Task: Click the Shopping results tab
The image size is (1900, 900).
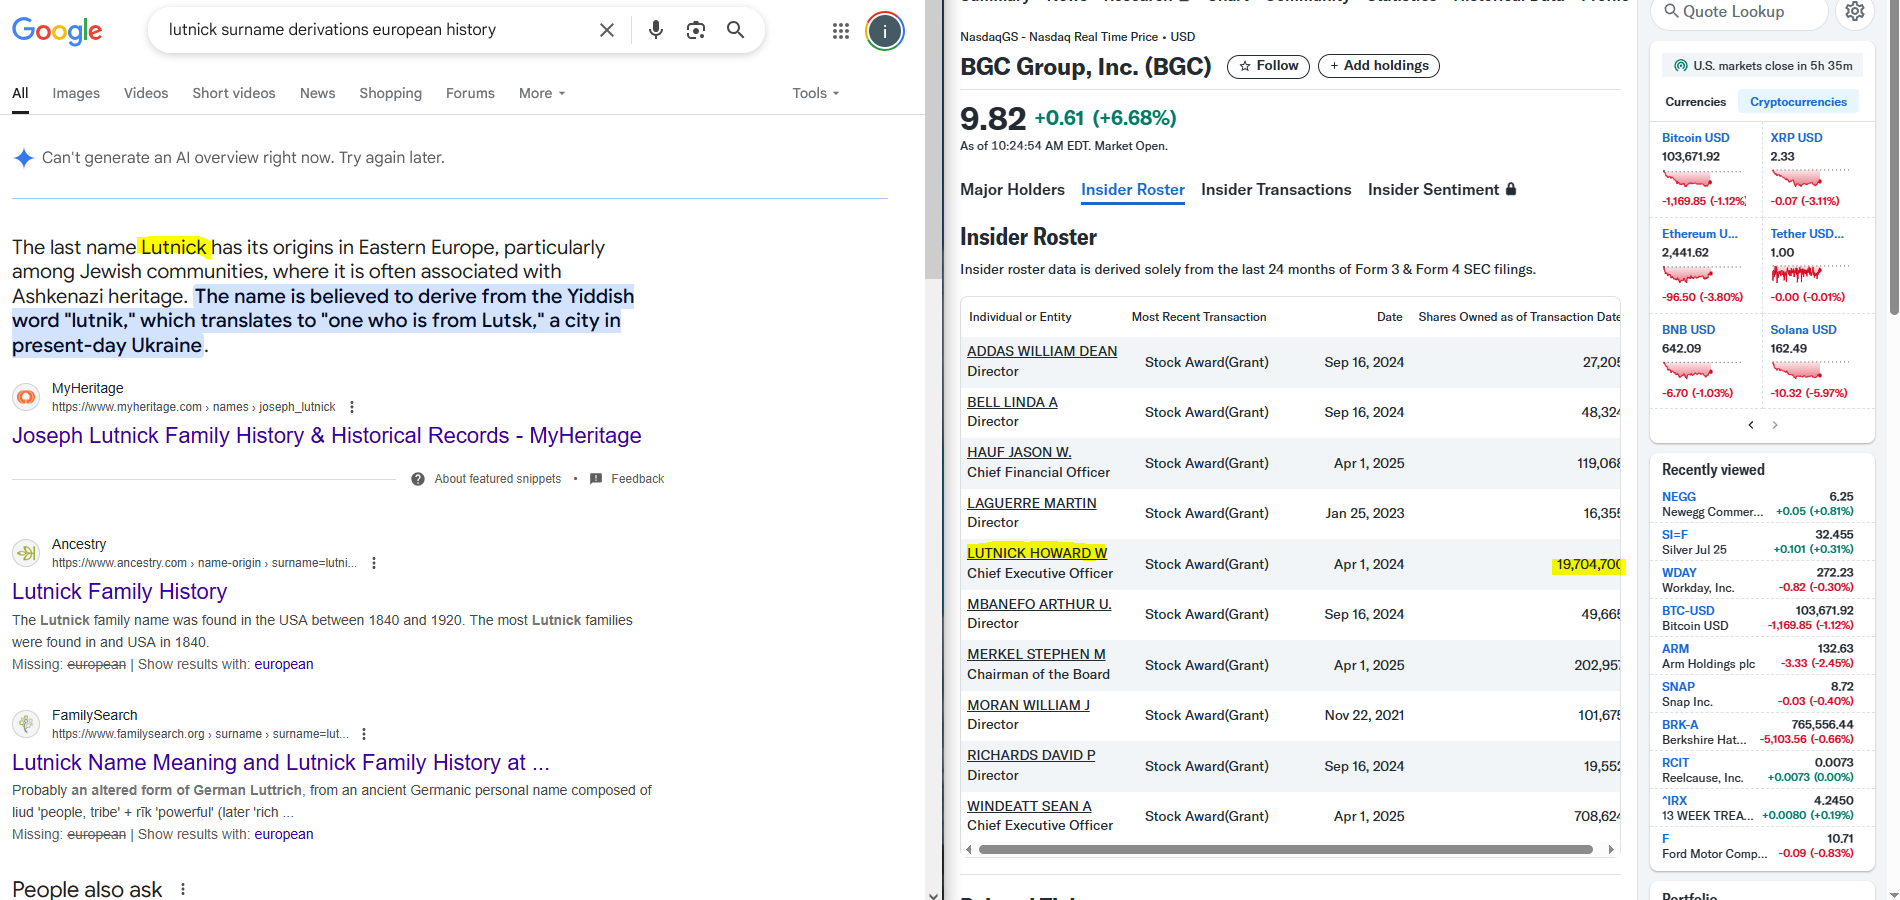Action: coord(390,93)
